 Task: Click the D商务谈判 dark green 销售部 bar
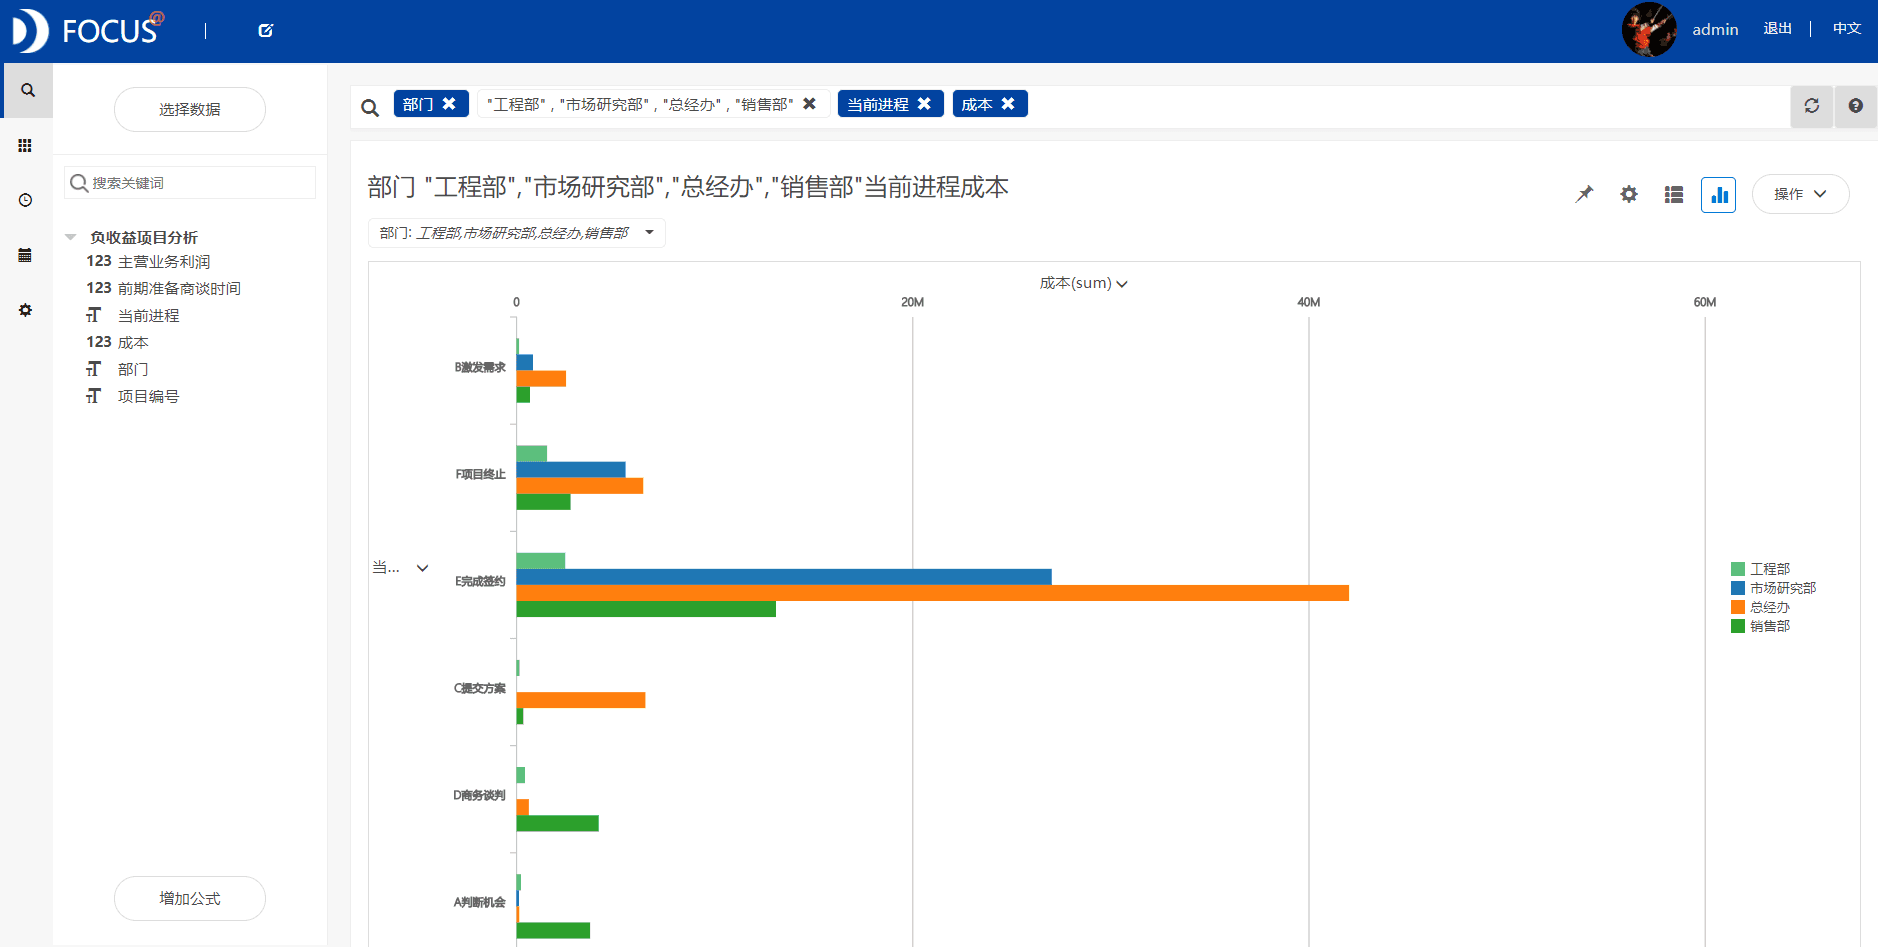coord(557,823)
